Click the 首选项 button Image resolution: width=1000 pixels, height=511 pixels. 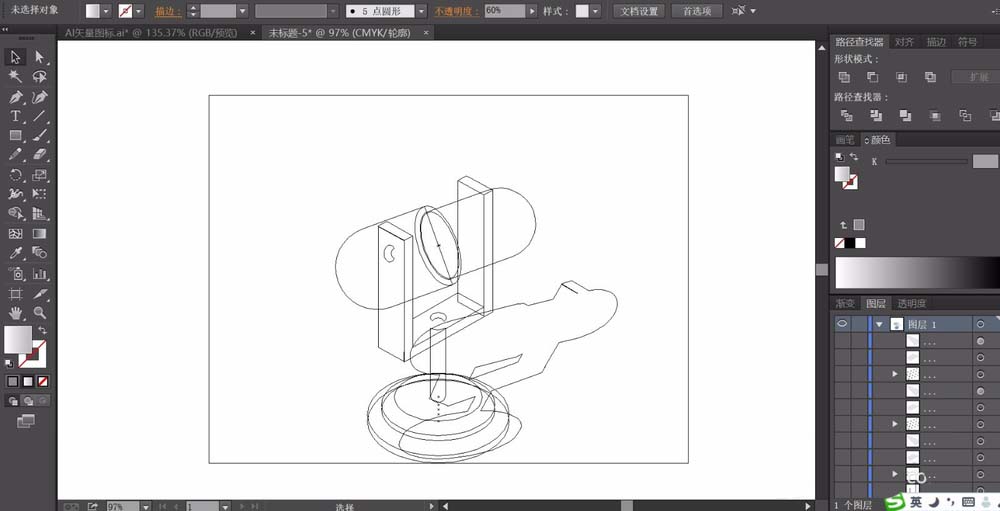click(696, 11)
